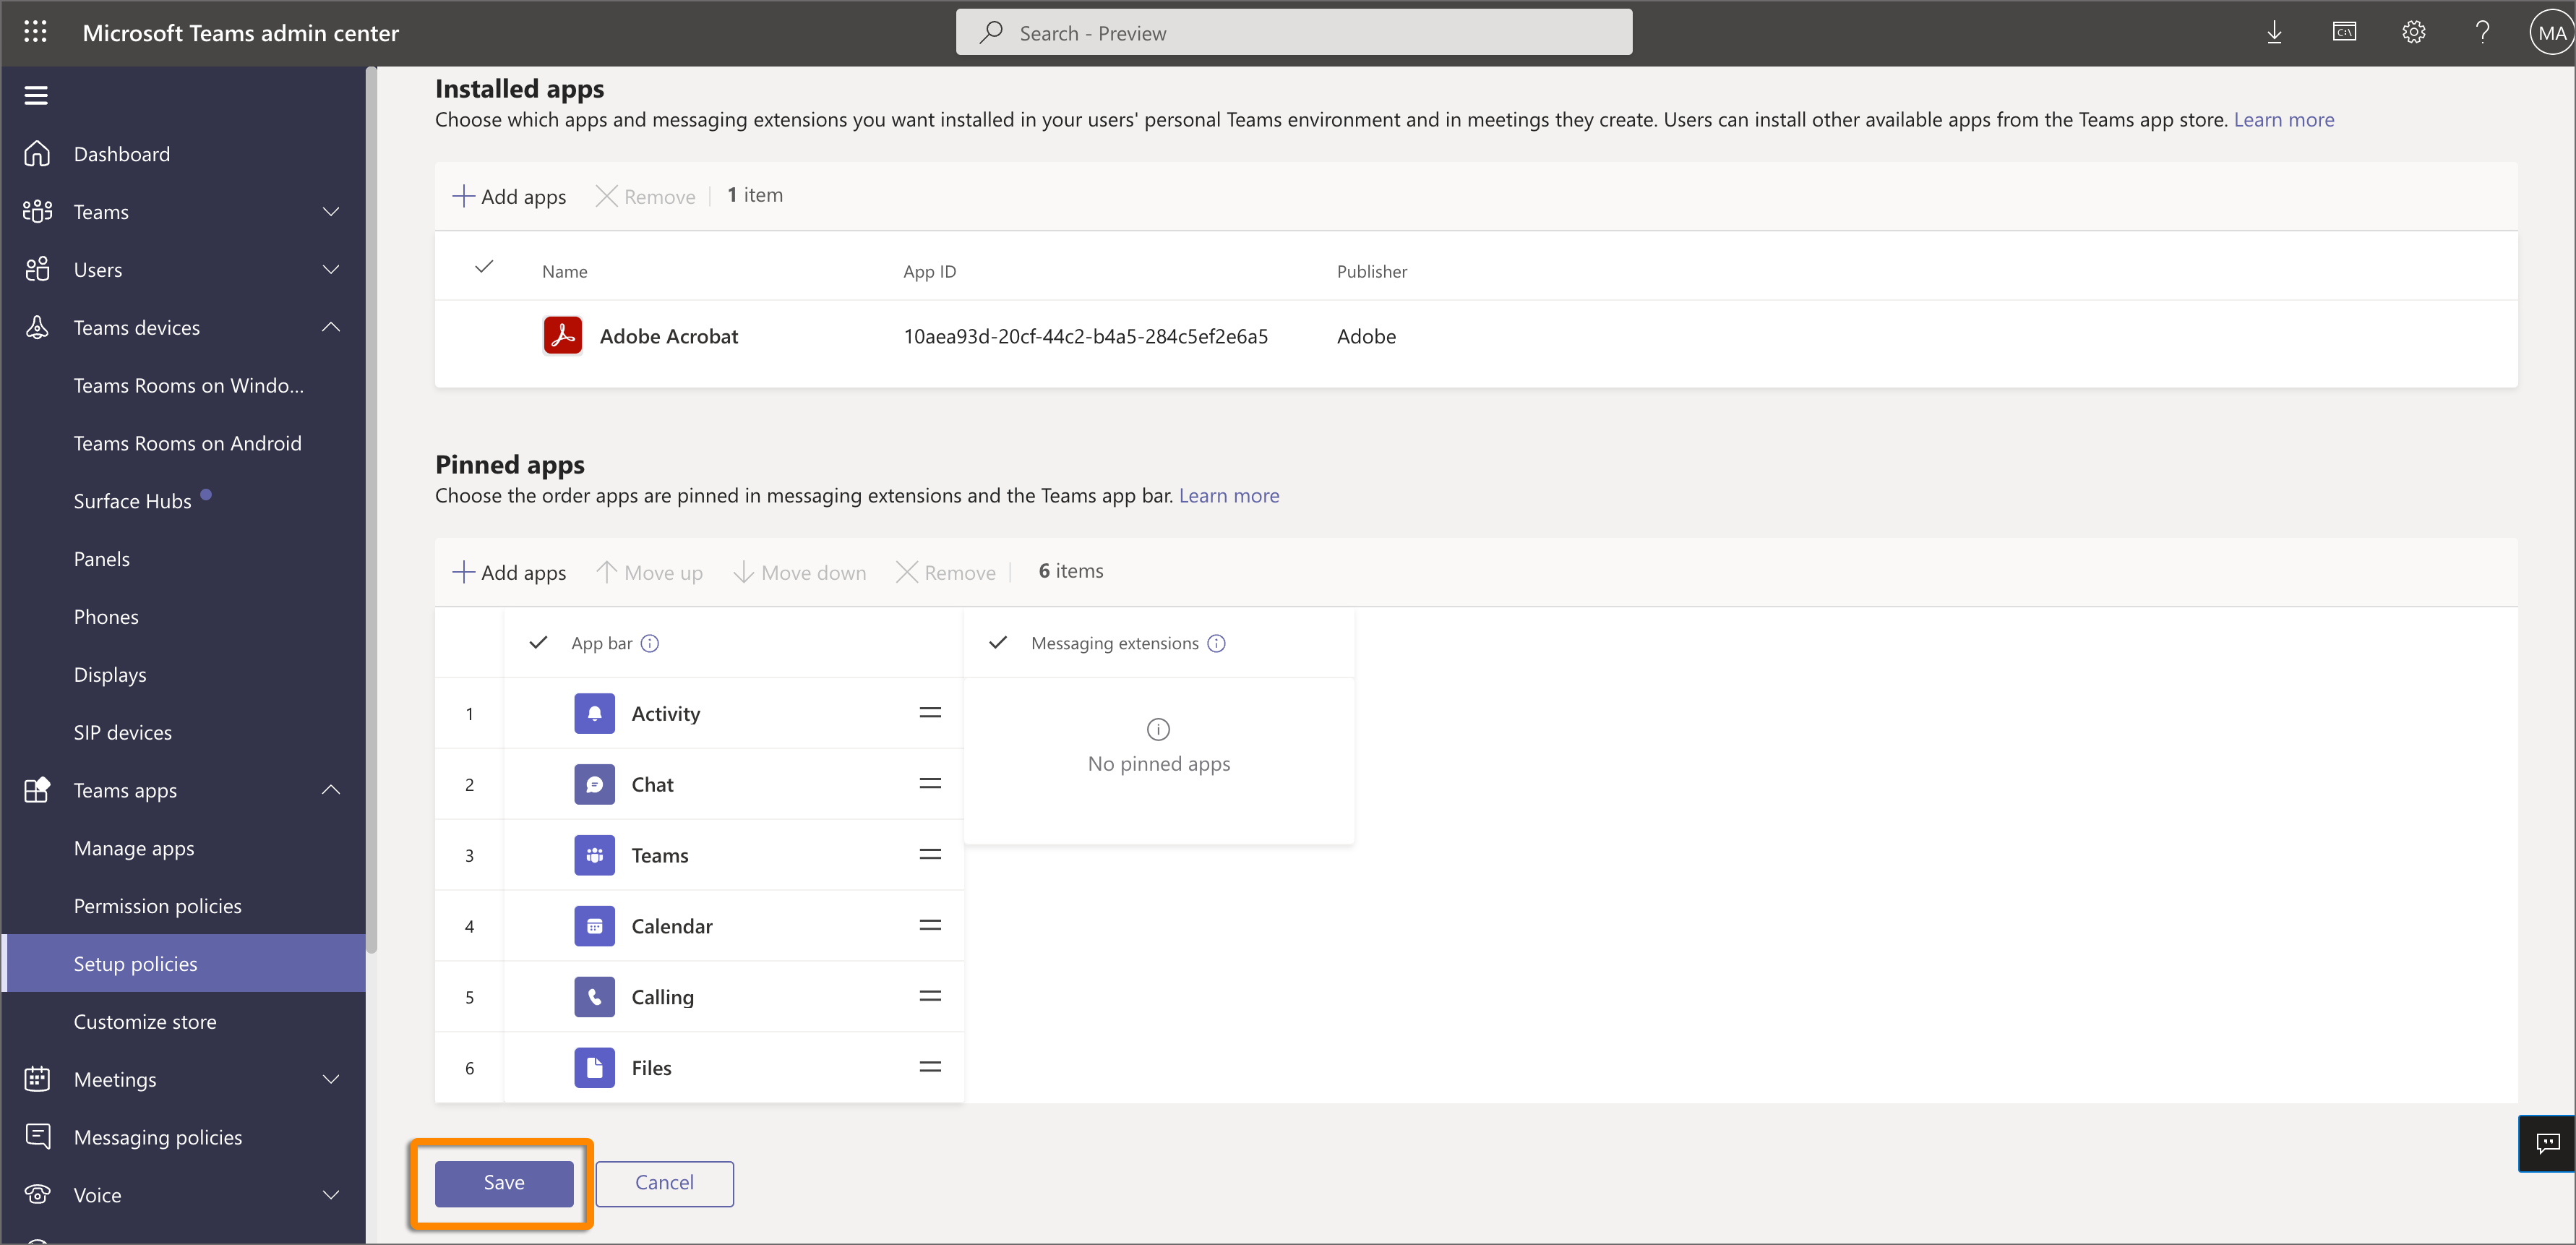Collapse the Teams devices section
Viewport: 2576px width, 1245px height.
click(331, 327)
